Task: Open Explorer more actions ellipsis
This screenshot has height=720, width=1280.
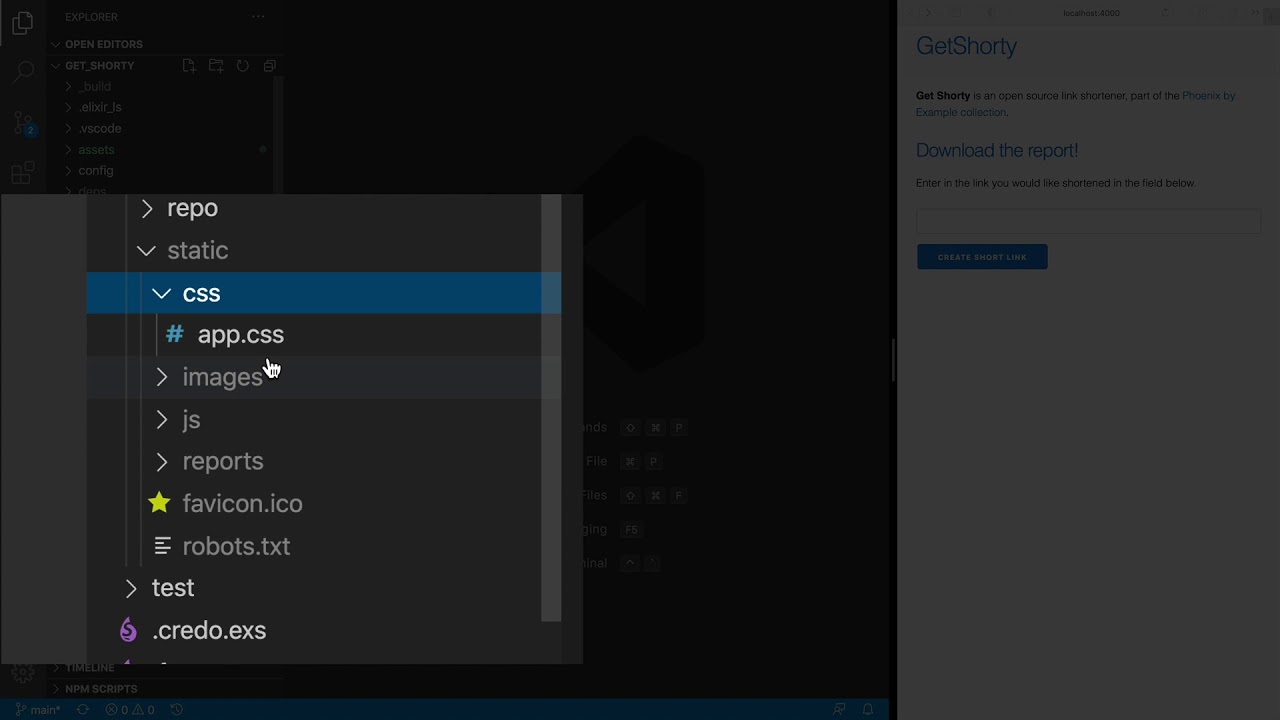Action: (258, 17)
